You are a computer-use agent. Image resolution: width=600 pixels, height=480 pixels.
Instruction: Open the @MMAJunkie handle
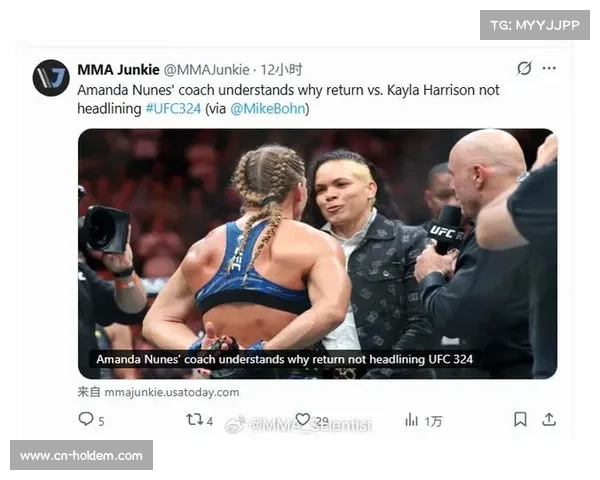pyautogui.click(x=207, y=70)
